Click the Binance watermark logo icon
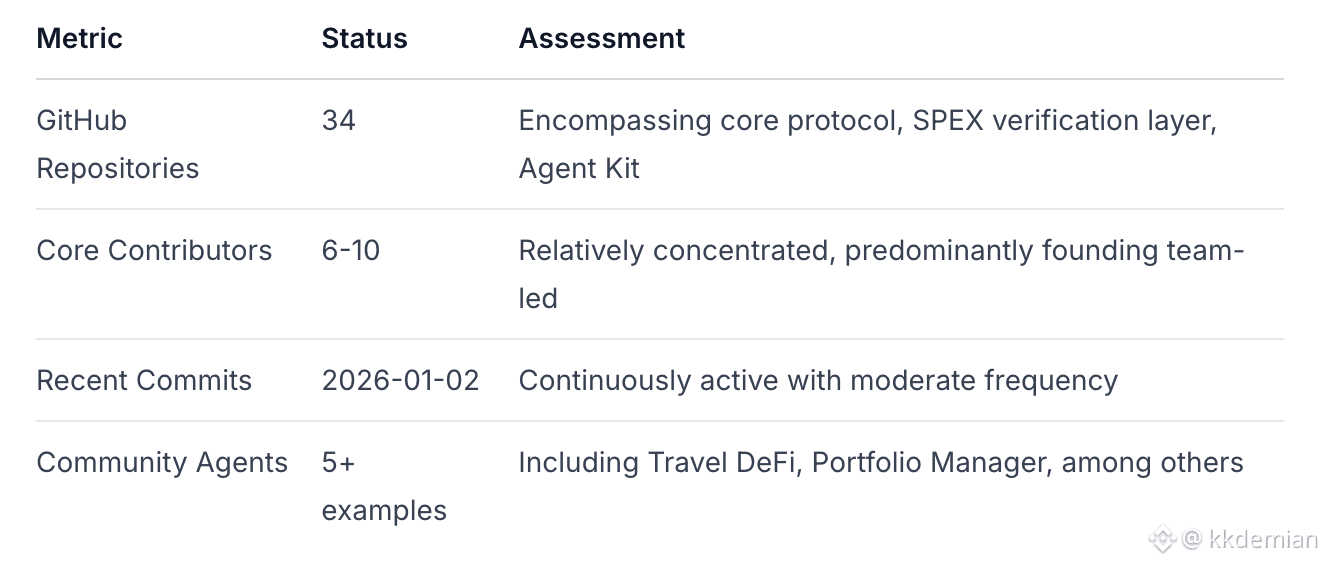 pyautogui.click(x=1162, y=540)
